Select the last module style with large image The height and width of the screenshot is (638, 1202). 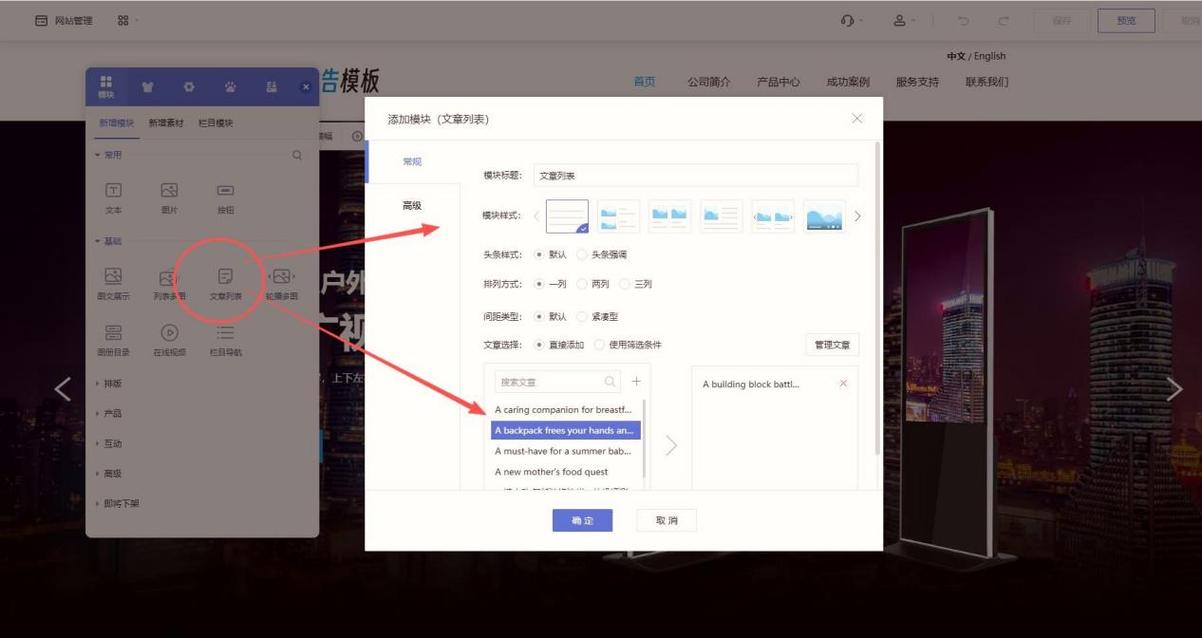pyautogui.click(x=824, y=216)
